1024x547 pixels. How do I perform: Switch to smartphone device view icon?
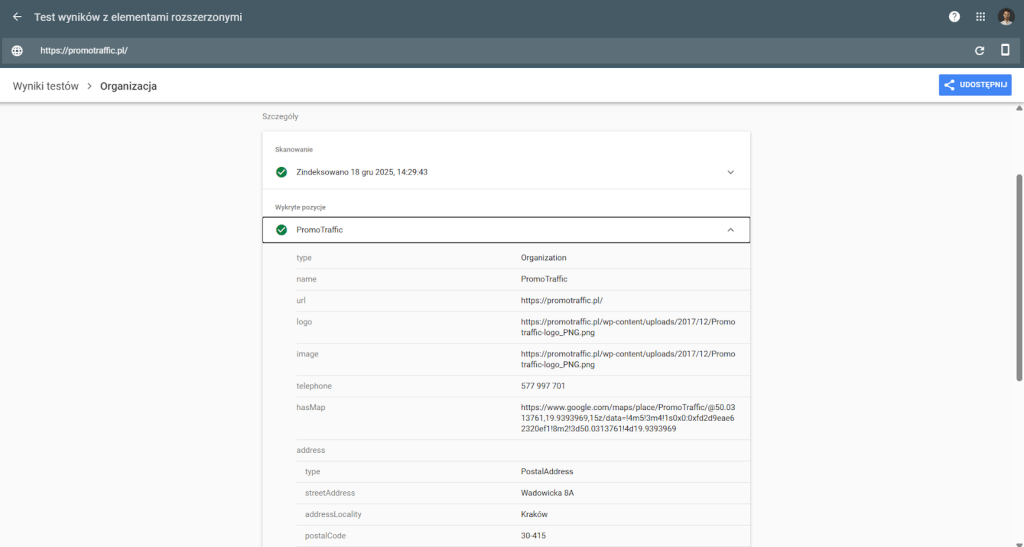pos(1005,50)
